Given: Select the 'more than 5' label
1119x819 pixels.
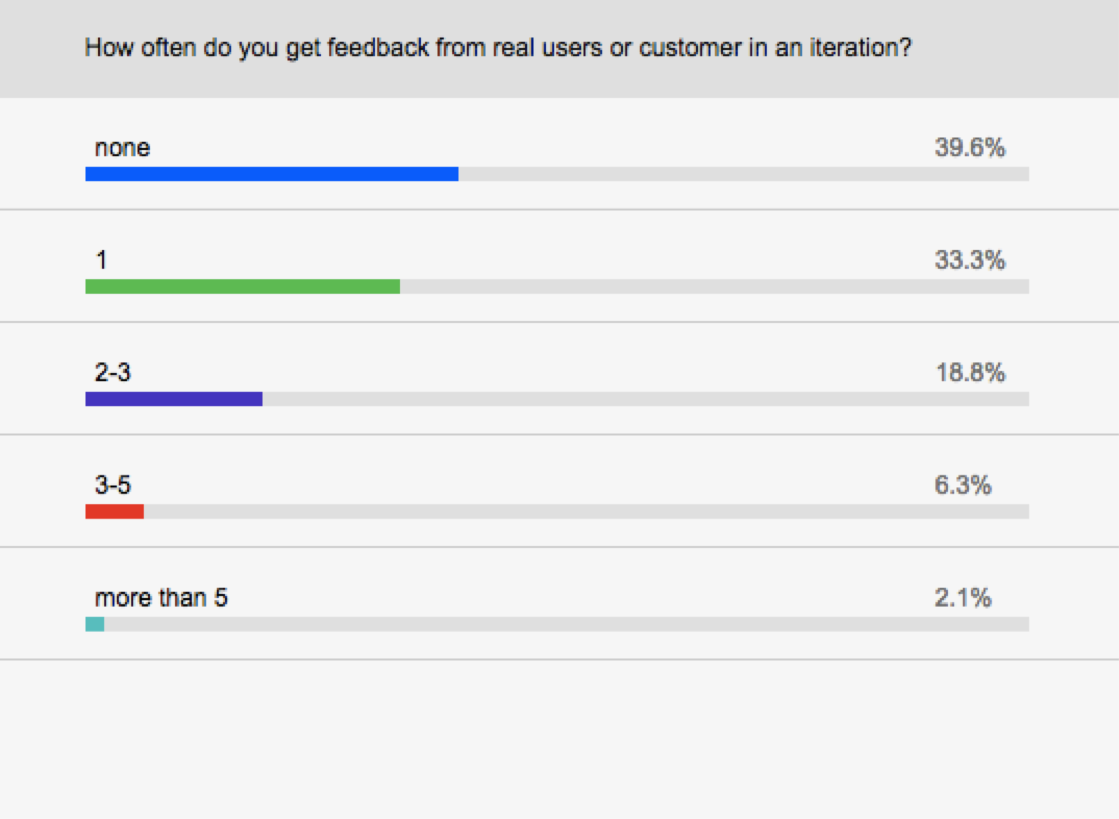Looking at the screenshot, I should [x=161, y=598].
